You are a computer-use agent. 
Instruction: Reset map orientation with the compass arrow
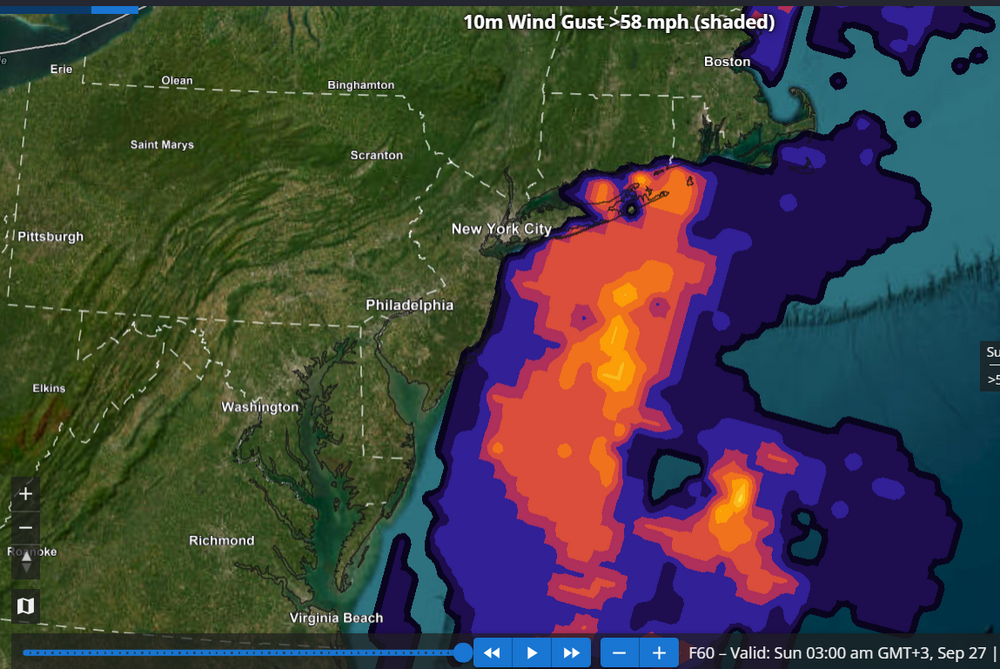(x=26, y=562)
